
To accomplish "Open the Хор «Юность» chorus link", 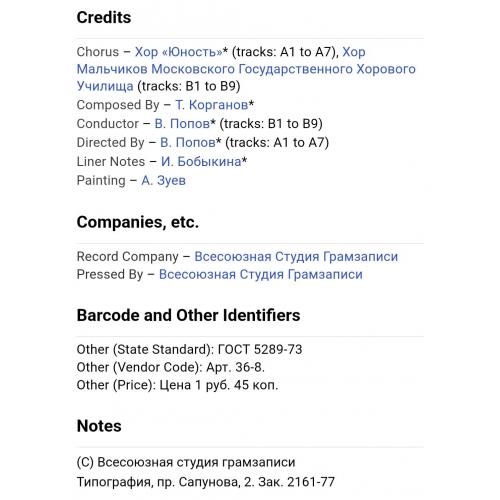I will [178, 52].
